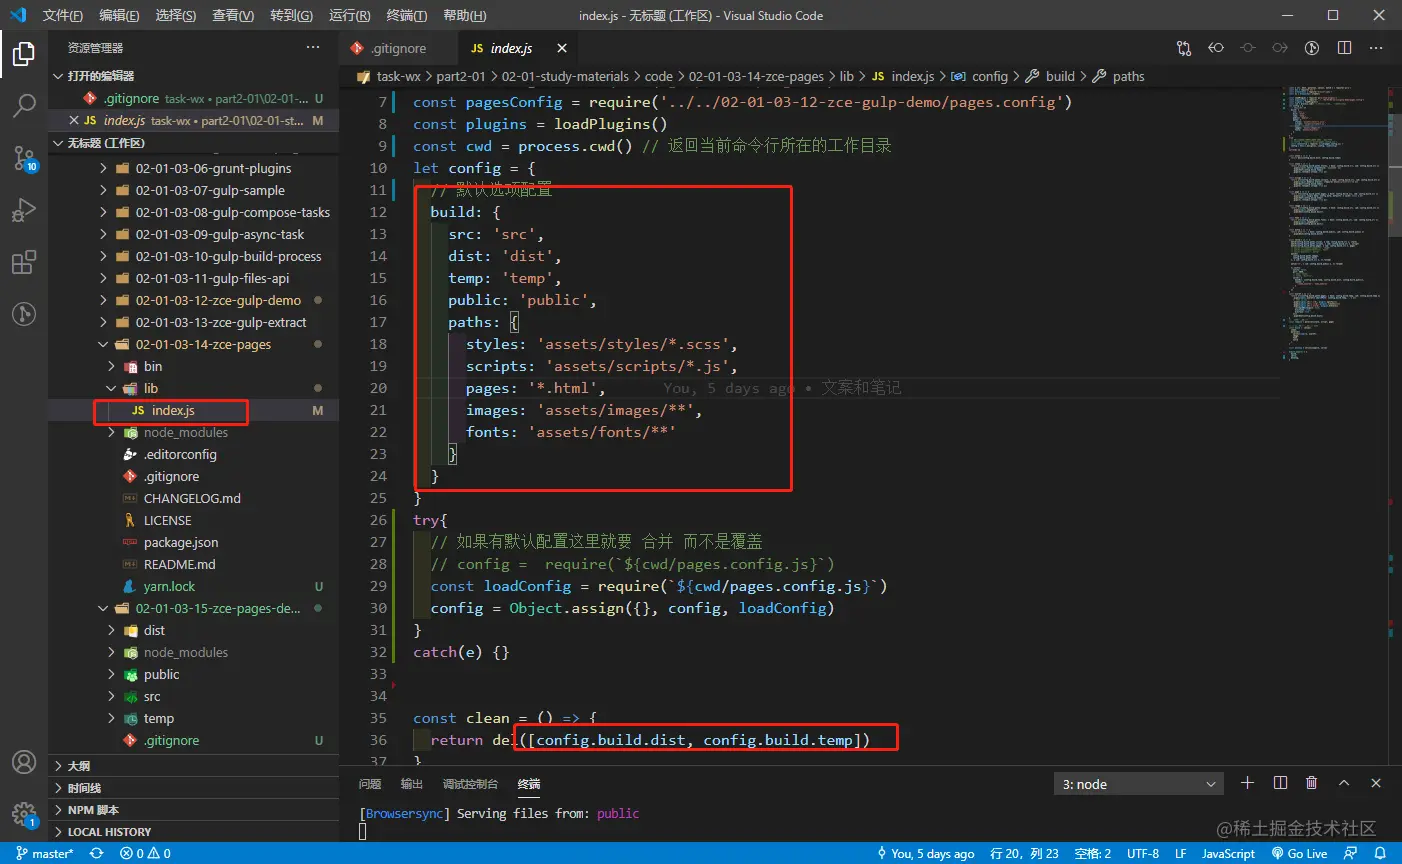This screenshot has width=1402, height=864.
Task: Open the Extensions view icon
Action: (24, 263)
